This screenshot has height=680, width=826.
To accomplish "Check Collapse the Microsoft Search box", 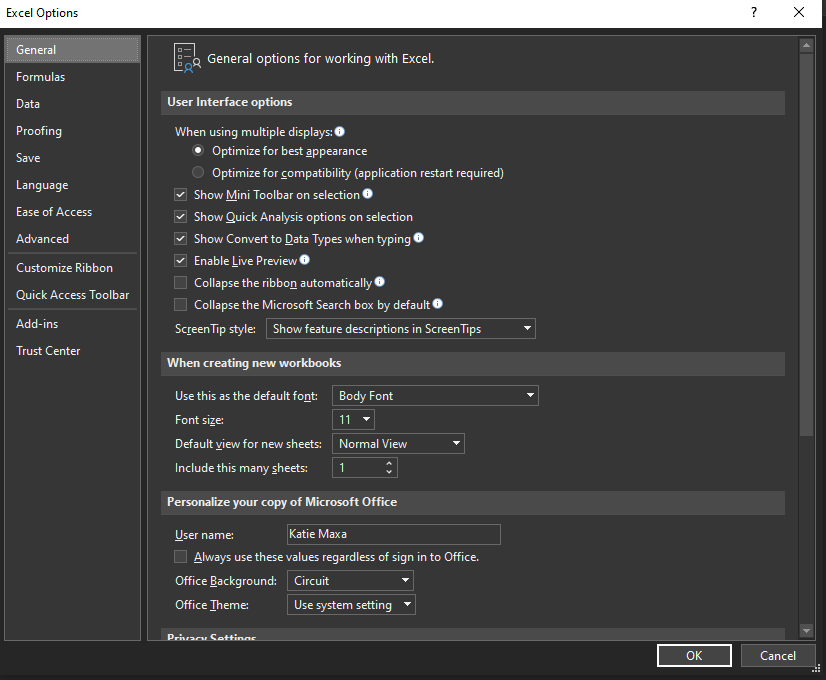I will [x=181, y=304].
